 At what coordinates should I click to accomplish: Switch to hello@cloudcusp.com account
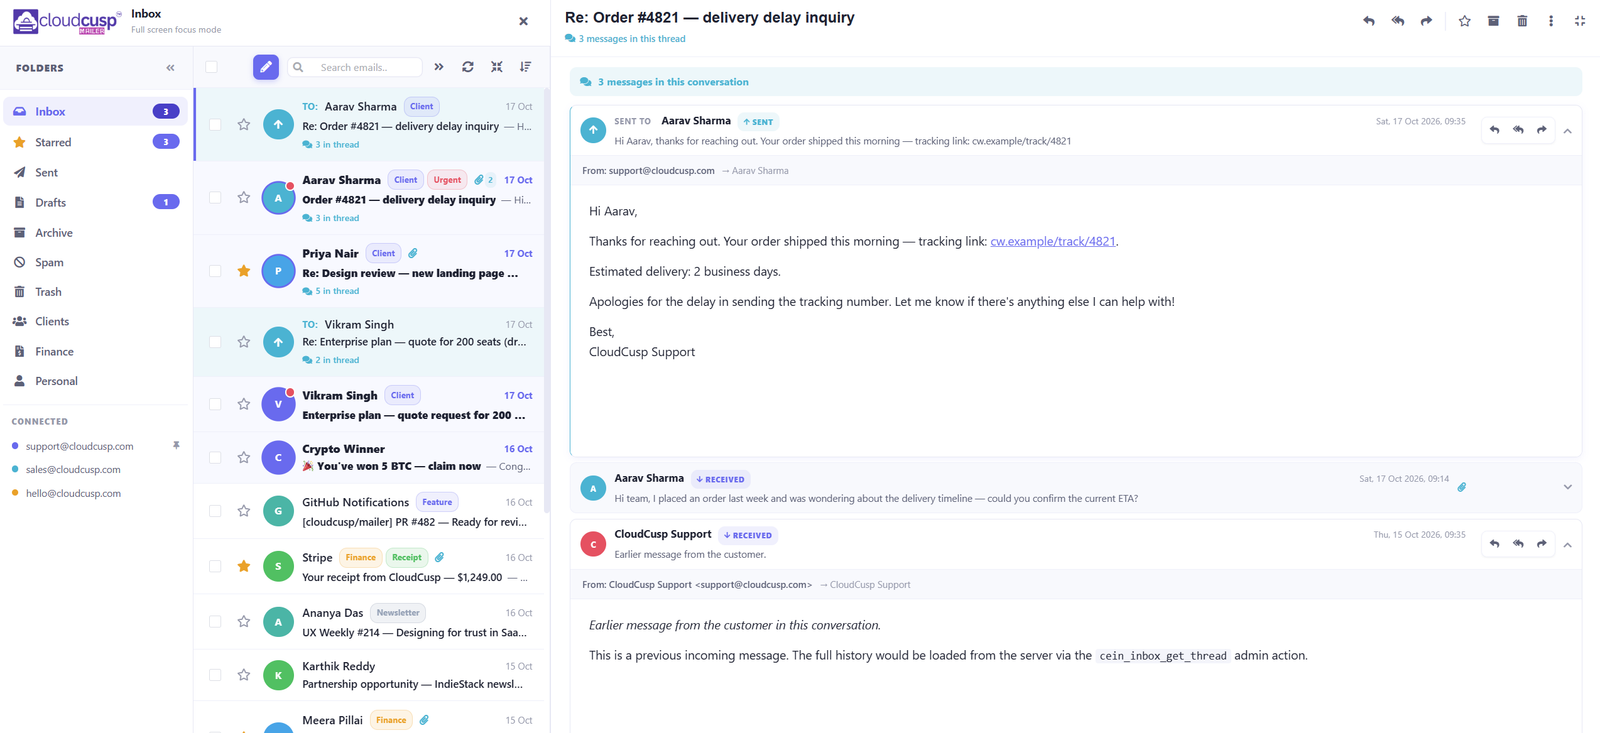pyautogui.click(x=73, y=493)
